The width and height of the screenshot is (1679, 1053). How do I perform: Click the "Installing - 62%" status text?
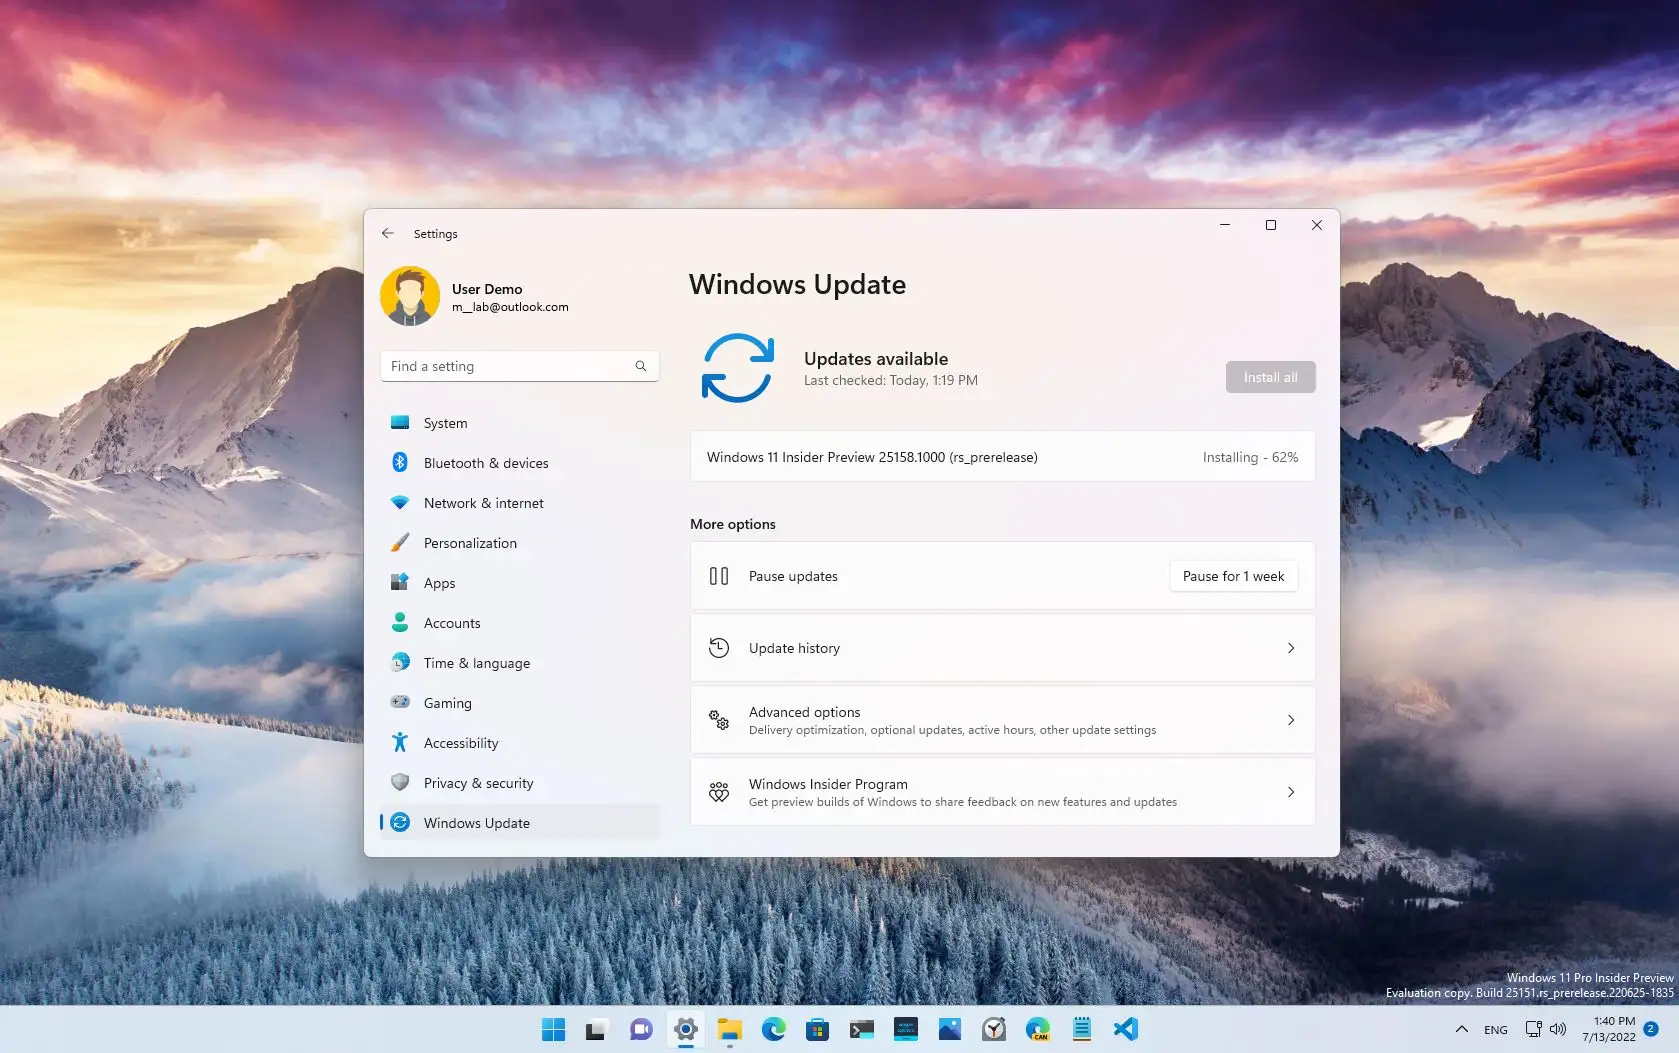pyautogui.click(x=1250, y=457)
